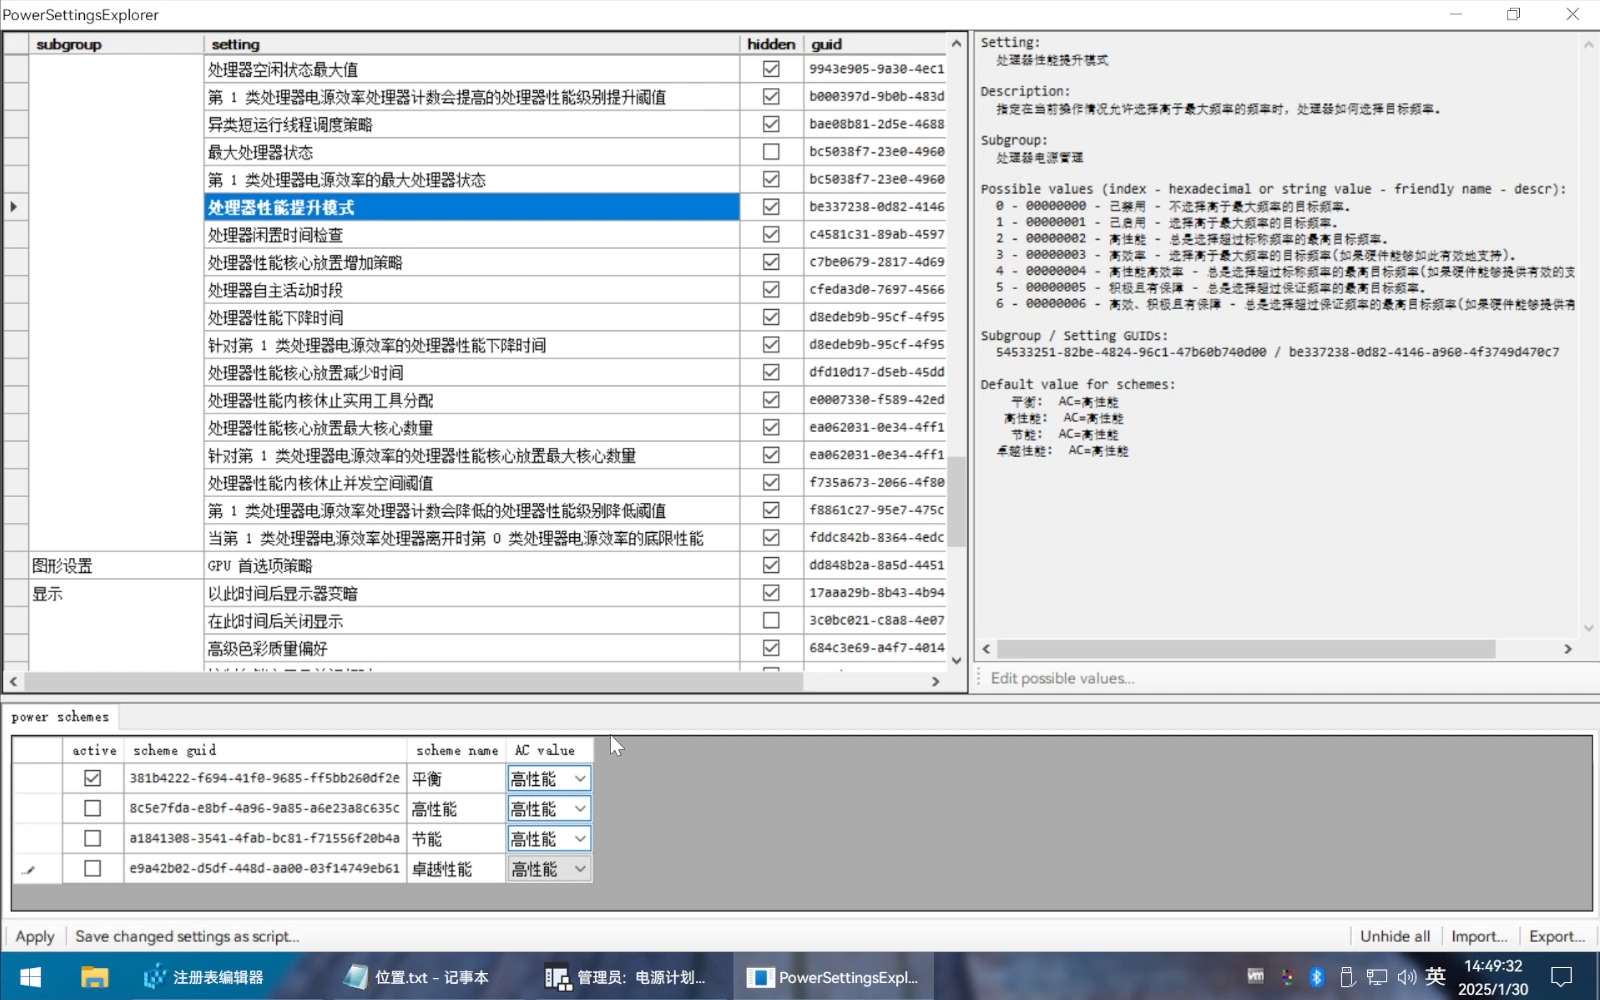1600x1000 pixels.
Task: Uncheck active checkbox for 平衡 scheme
Action: coord(93,778)
